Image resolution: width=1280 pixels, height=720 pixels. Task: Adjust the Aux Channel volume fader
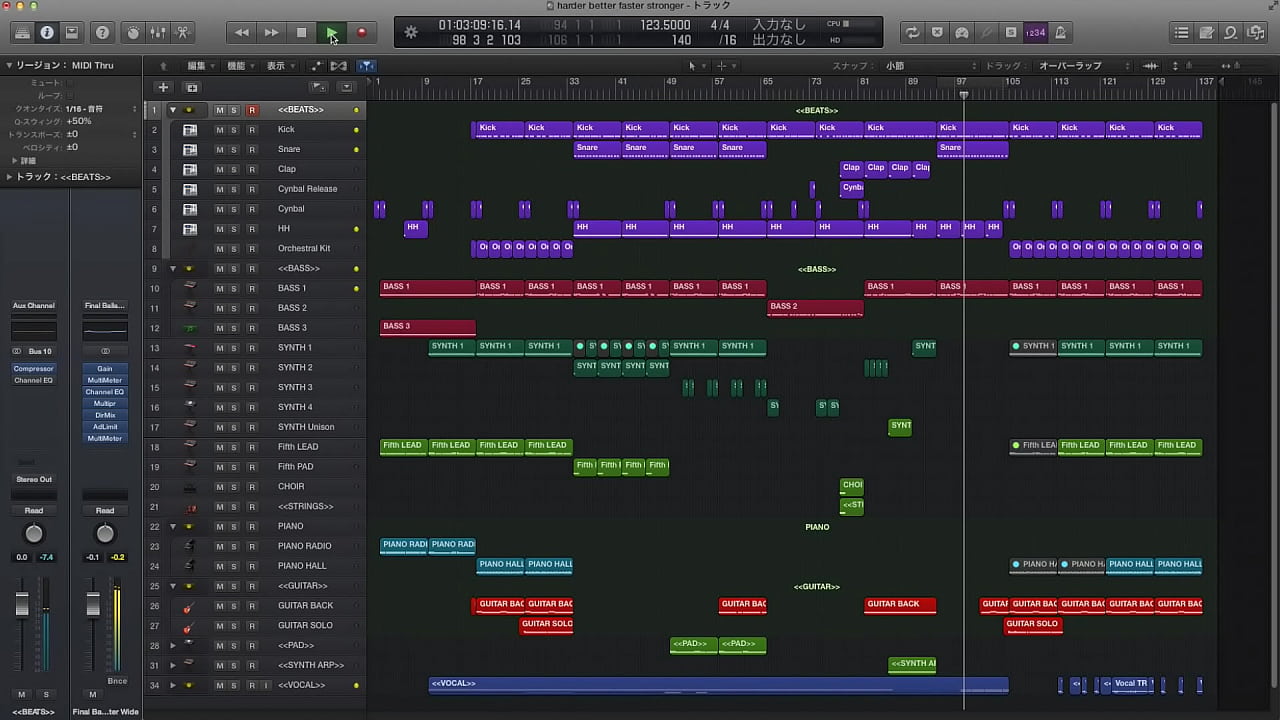(x=22, y=604)
